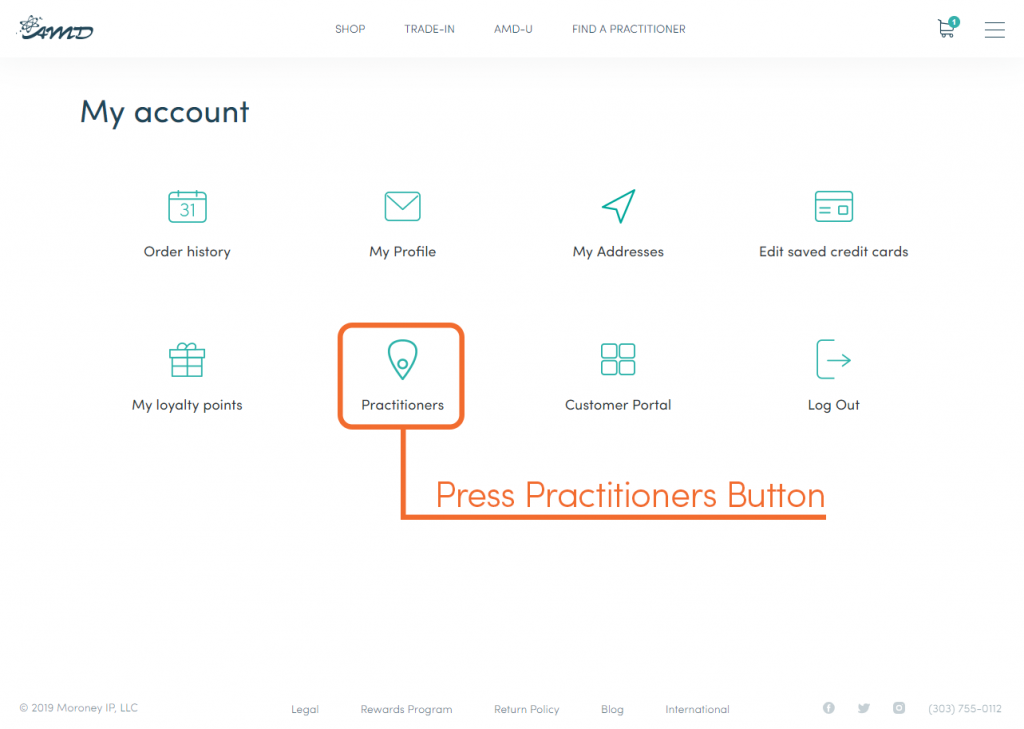Open the Return Policy link
Image resolution: width=1024 pixels, height=729 pixels.
(526, 709)
